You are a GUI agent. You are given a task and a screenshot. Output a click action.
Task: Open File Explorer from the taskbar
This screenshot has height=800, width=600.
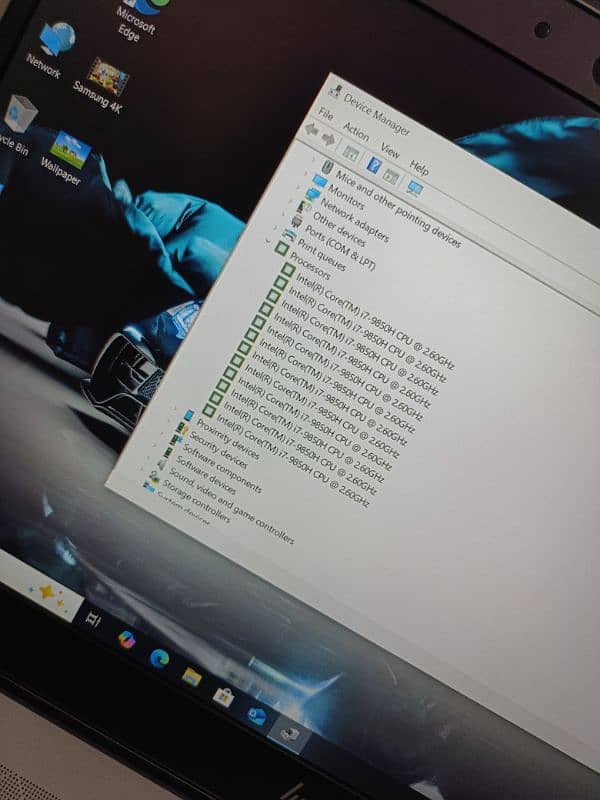point(191,677)
